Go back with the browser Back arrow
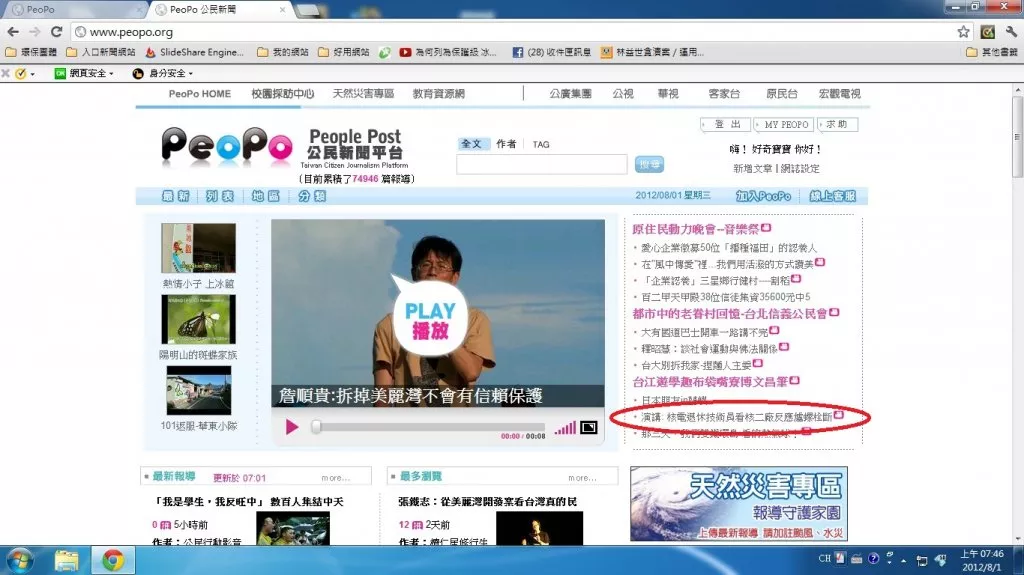The width and height of the screenshot is (1024, 575). (x=13, y=31)
